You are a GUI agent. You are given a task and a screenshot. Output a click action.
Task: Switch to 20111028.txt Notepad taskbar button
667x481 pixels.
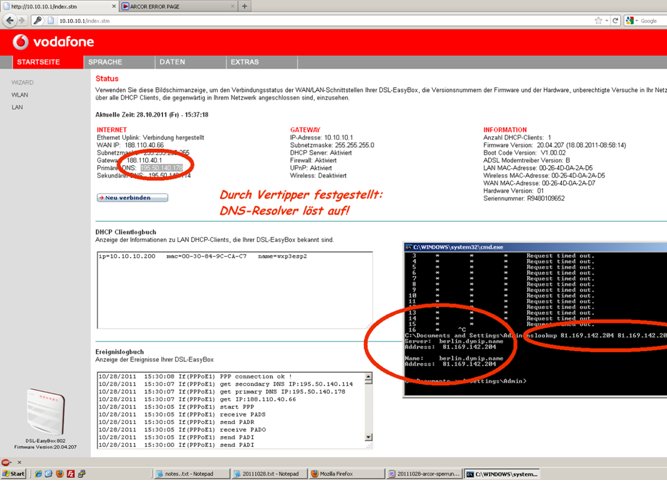pyautogui.click(x=268, y=474)
